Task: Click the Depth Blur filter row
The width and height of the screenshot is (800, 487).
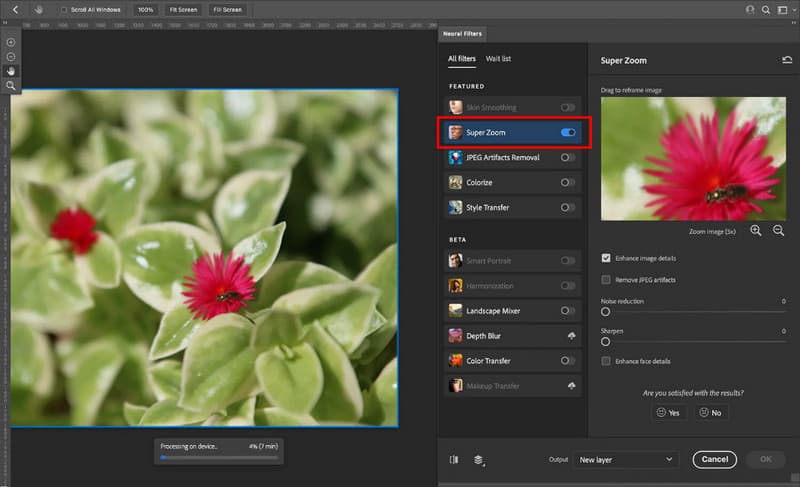Action: tap(512, 336)
